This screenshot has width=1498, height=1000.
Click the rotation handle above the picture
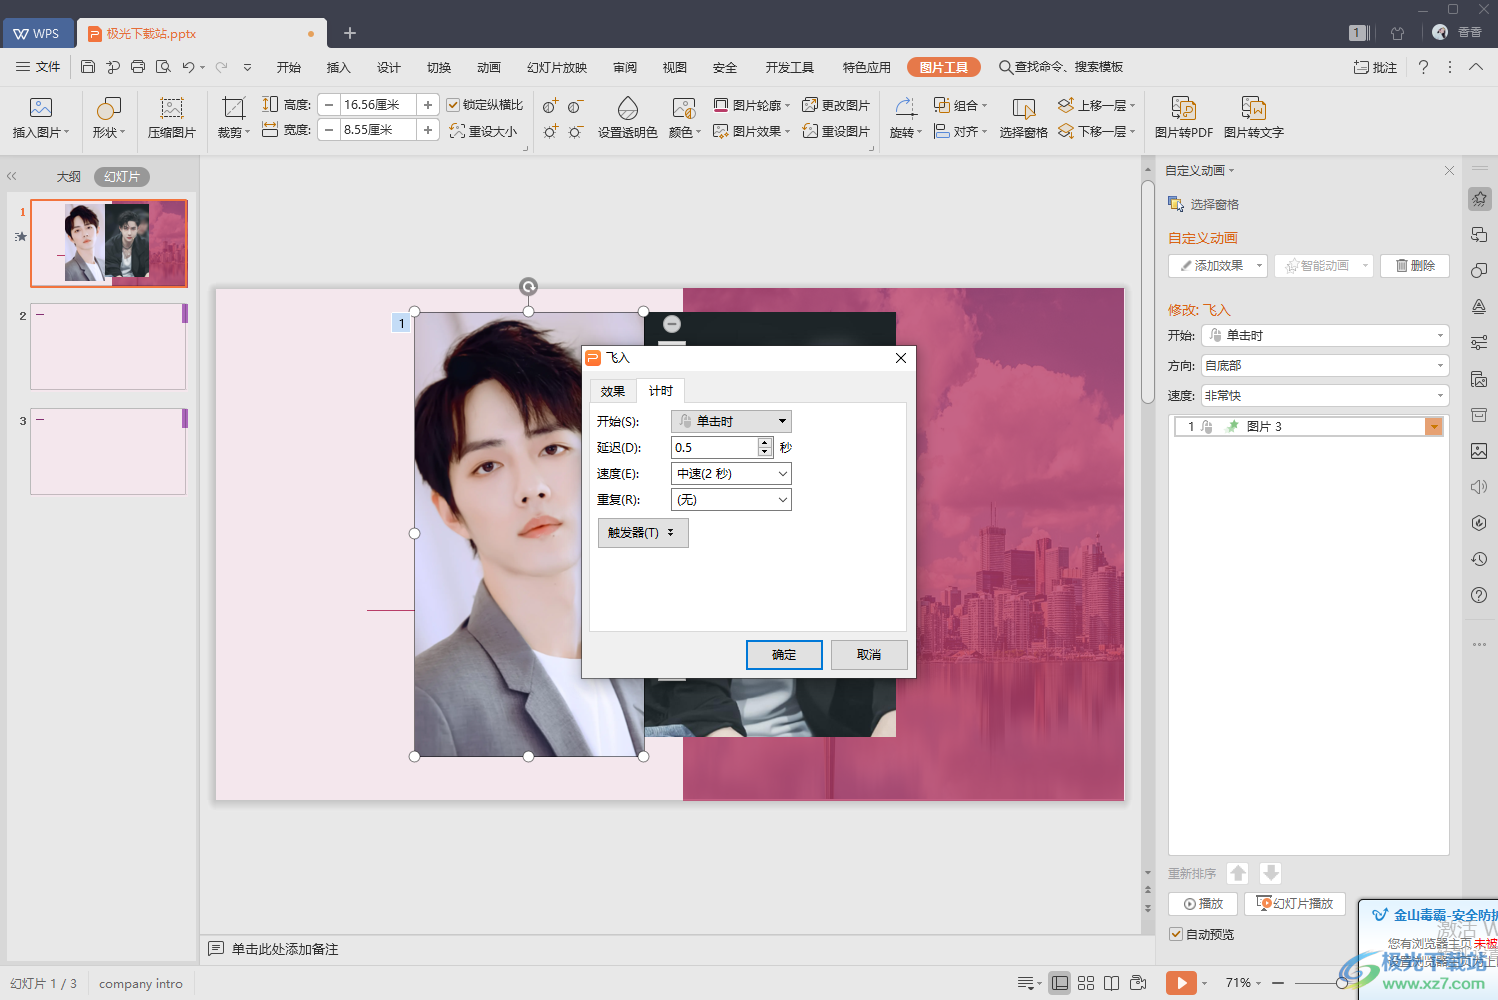(528, 287)
